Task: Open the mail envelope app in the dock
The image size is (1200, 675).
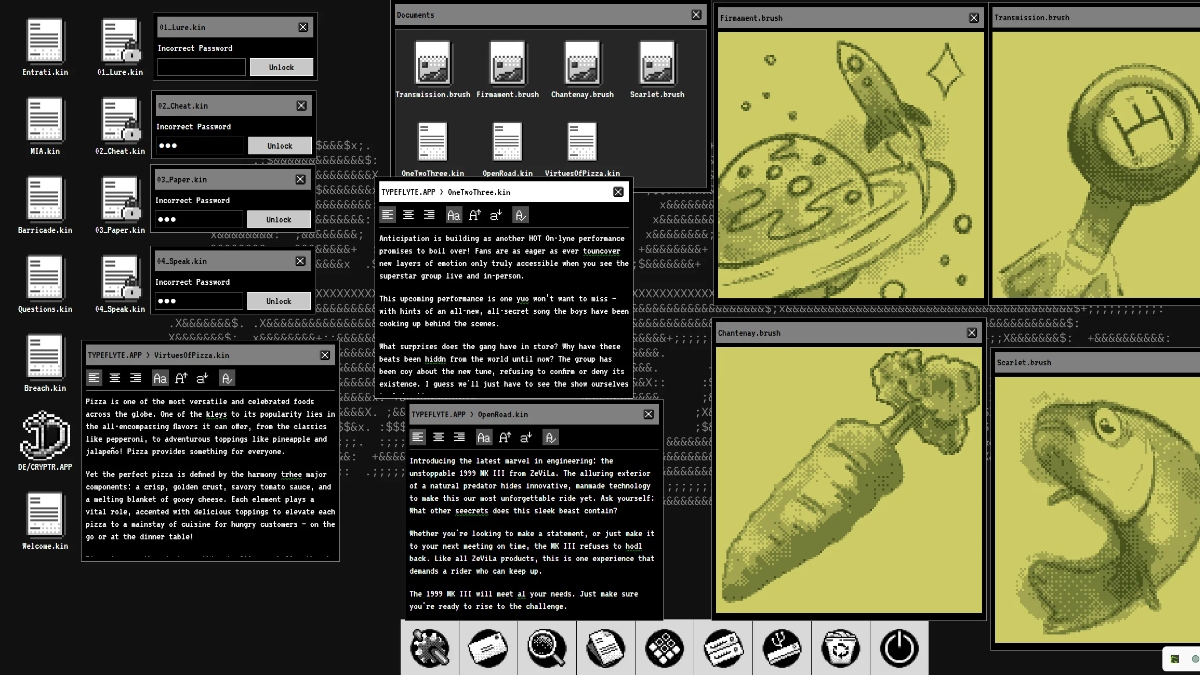Action: pos(489,648)
